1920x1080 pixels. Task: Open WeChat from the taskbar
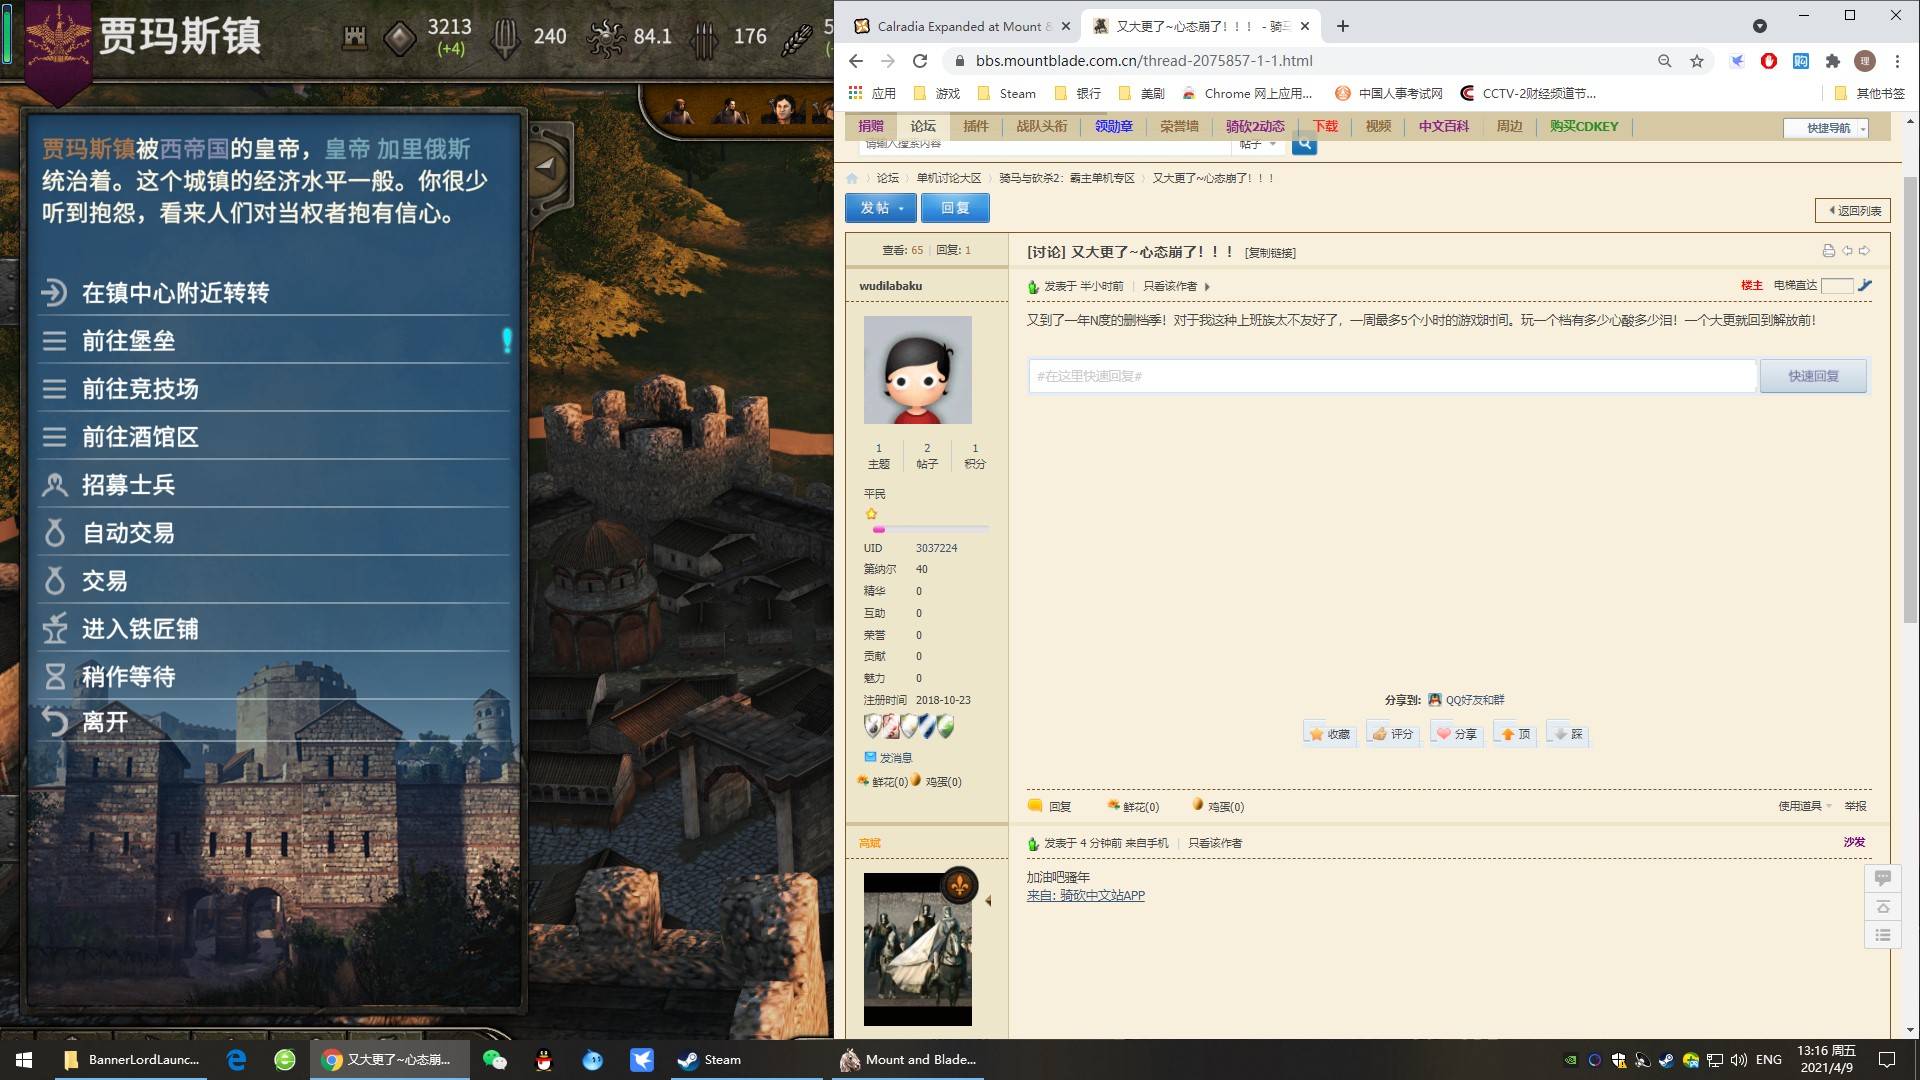(495, 1060)
